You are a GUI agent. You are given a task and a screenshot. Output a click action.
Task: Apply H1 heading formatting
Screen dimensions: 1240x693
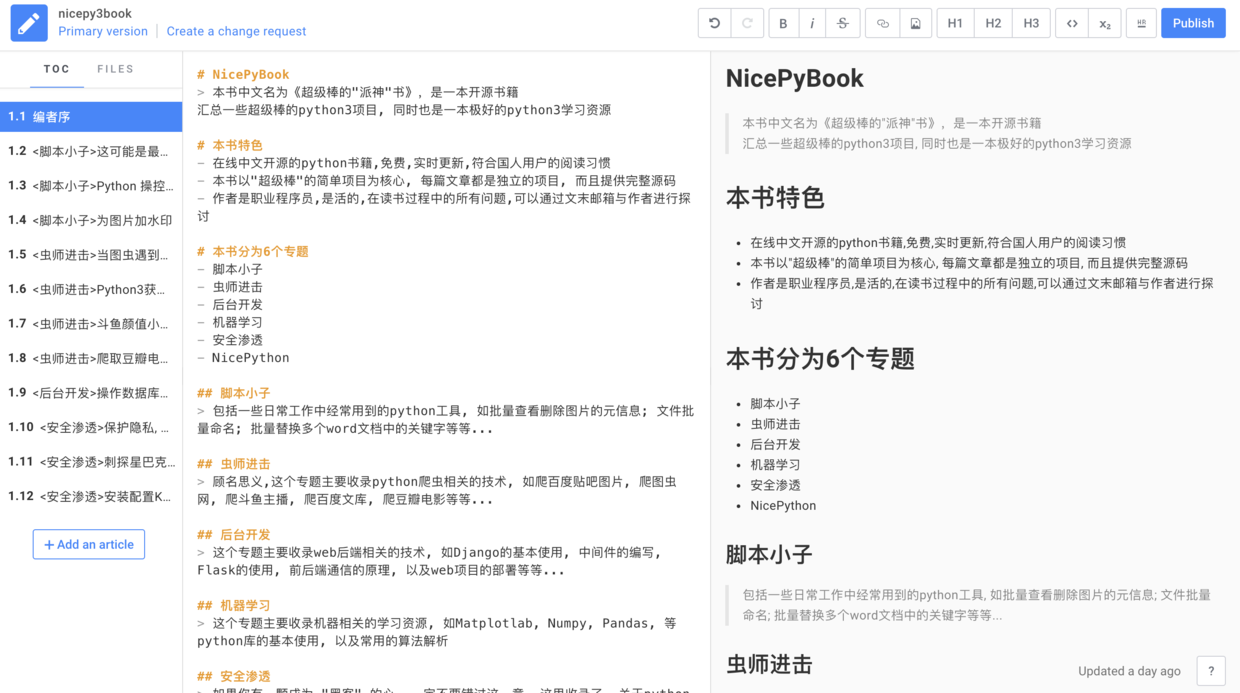point(954,22)
